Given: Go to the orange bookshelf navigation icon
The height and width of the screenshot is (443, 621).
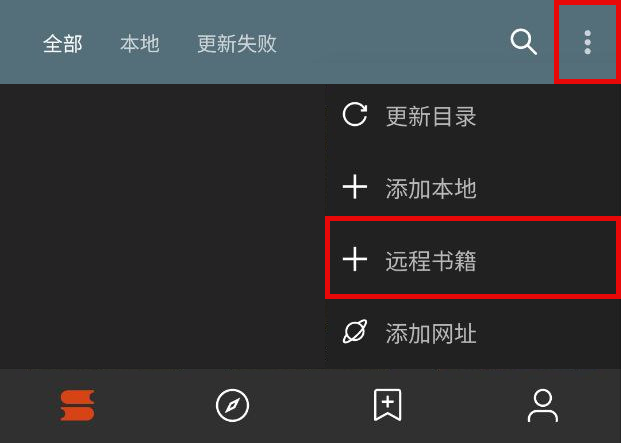Looking at the screenshot, I should coord(78,405).
